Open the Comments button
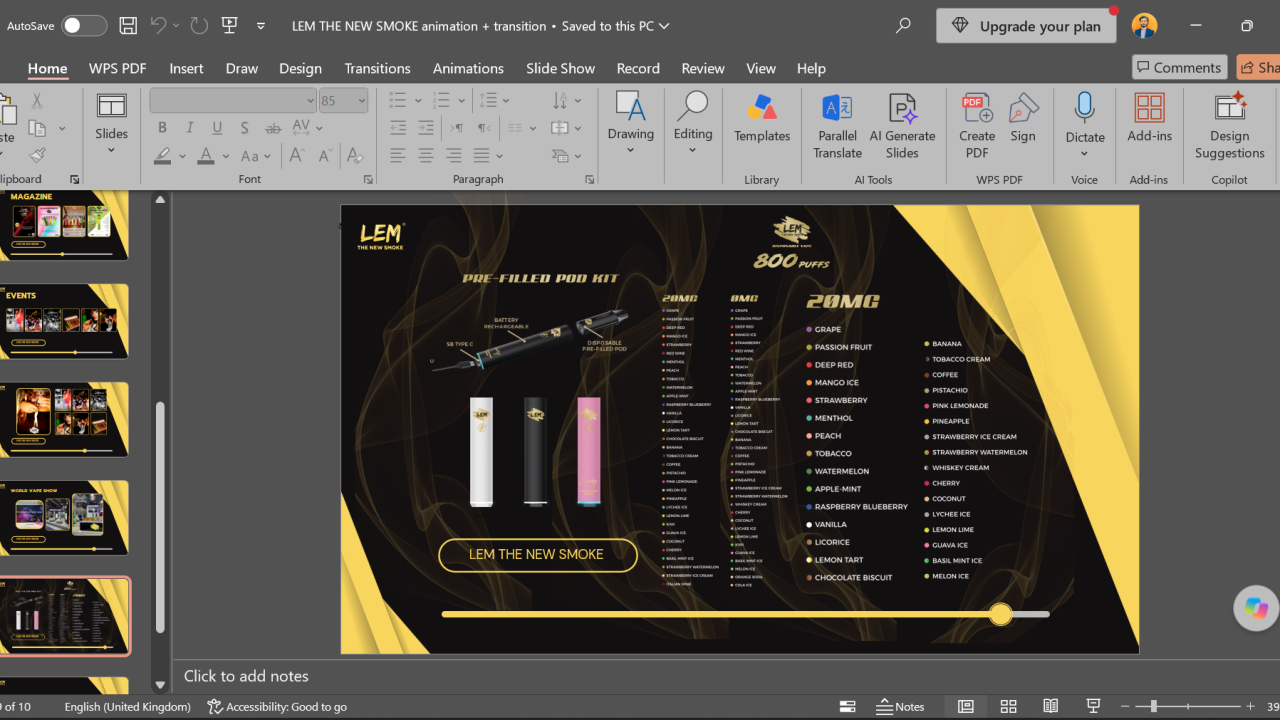The width and height of the screenshot is (1280, 720). (1180, 67)
